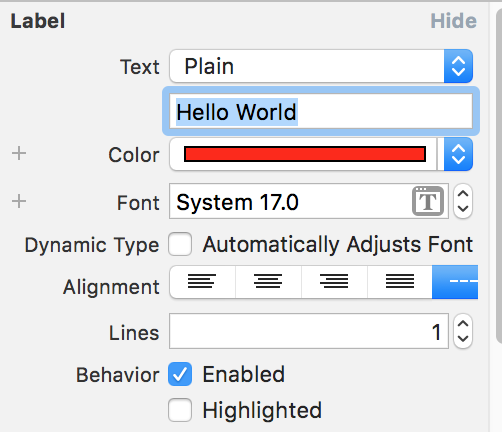Image resolution: width=502 pixels, height=432 pixels.
Task: Select justified text alignment
Action: point(400,282)
